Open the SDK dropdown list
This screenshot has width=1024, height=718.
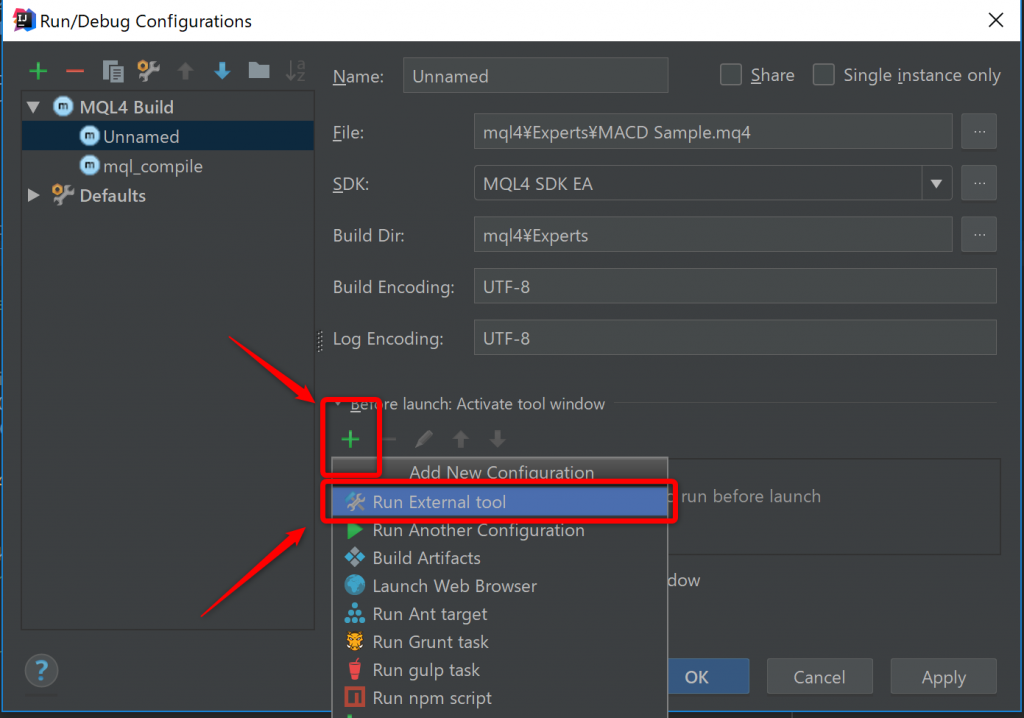936,184
